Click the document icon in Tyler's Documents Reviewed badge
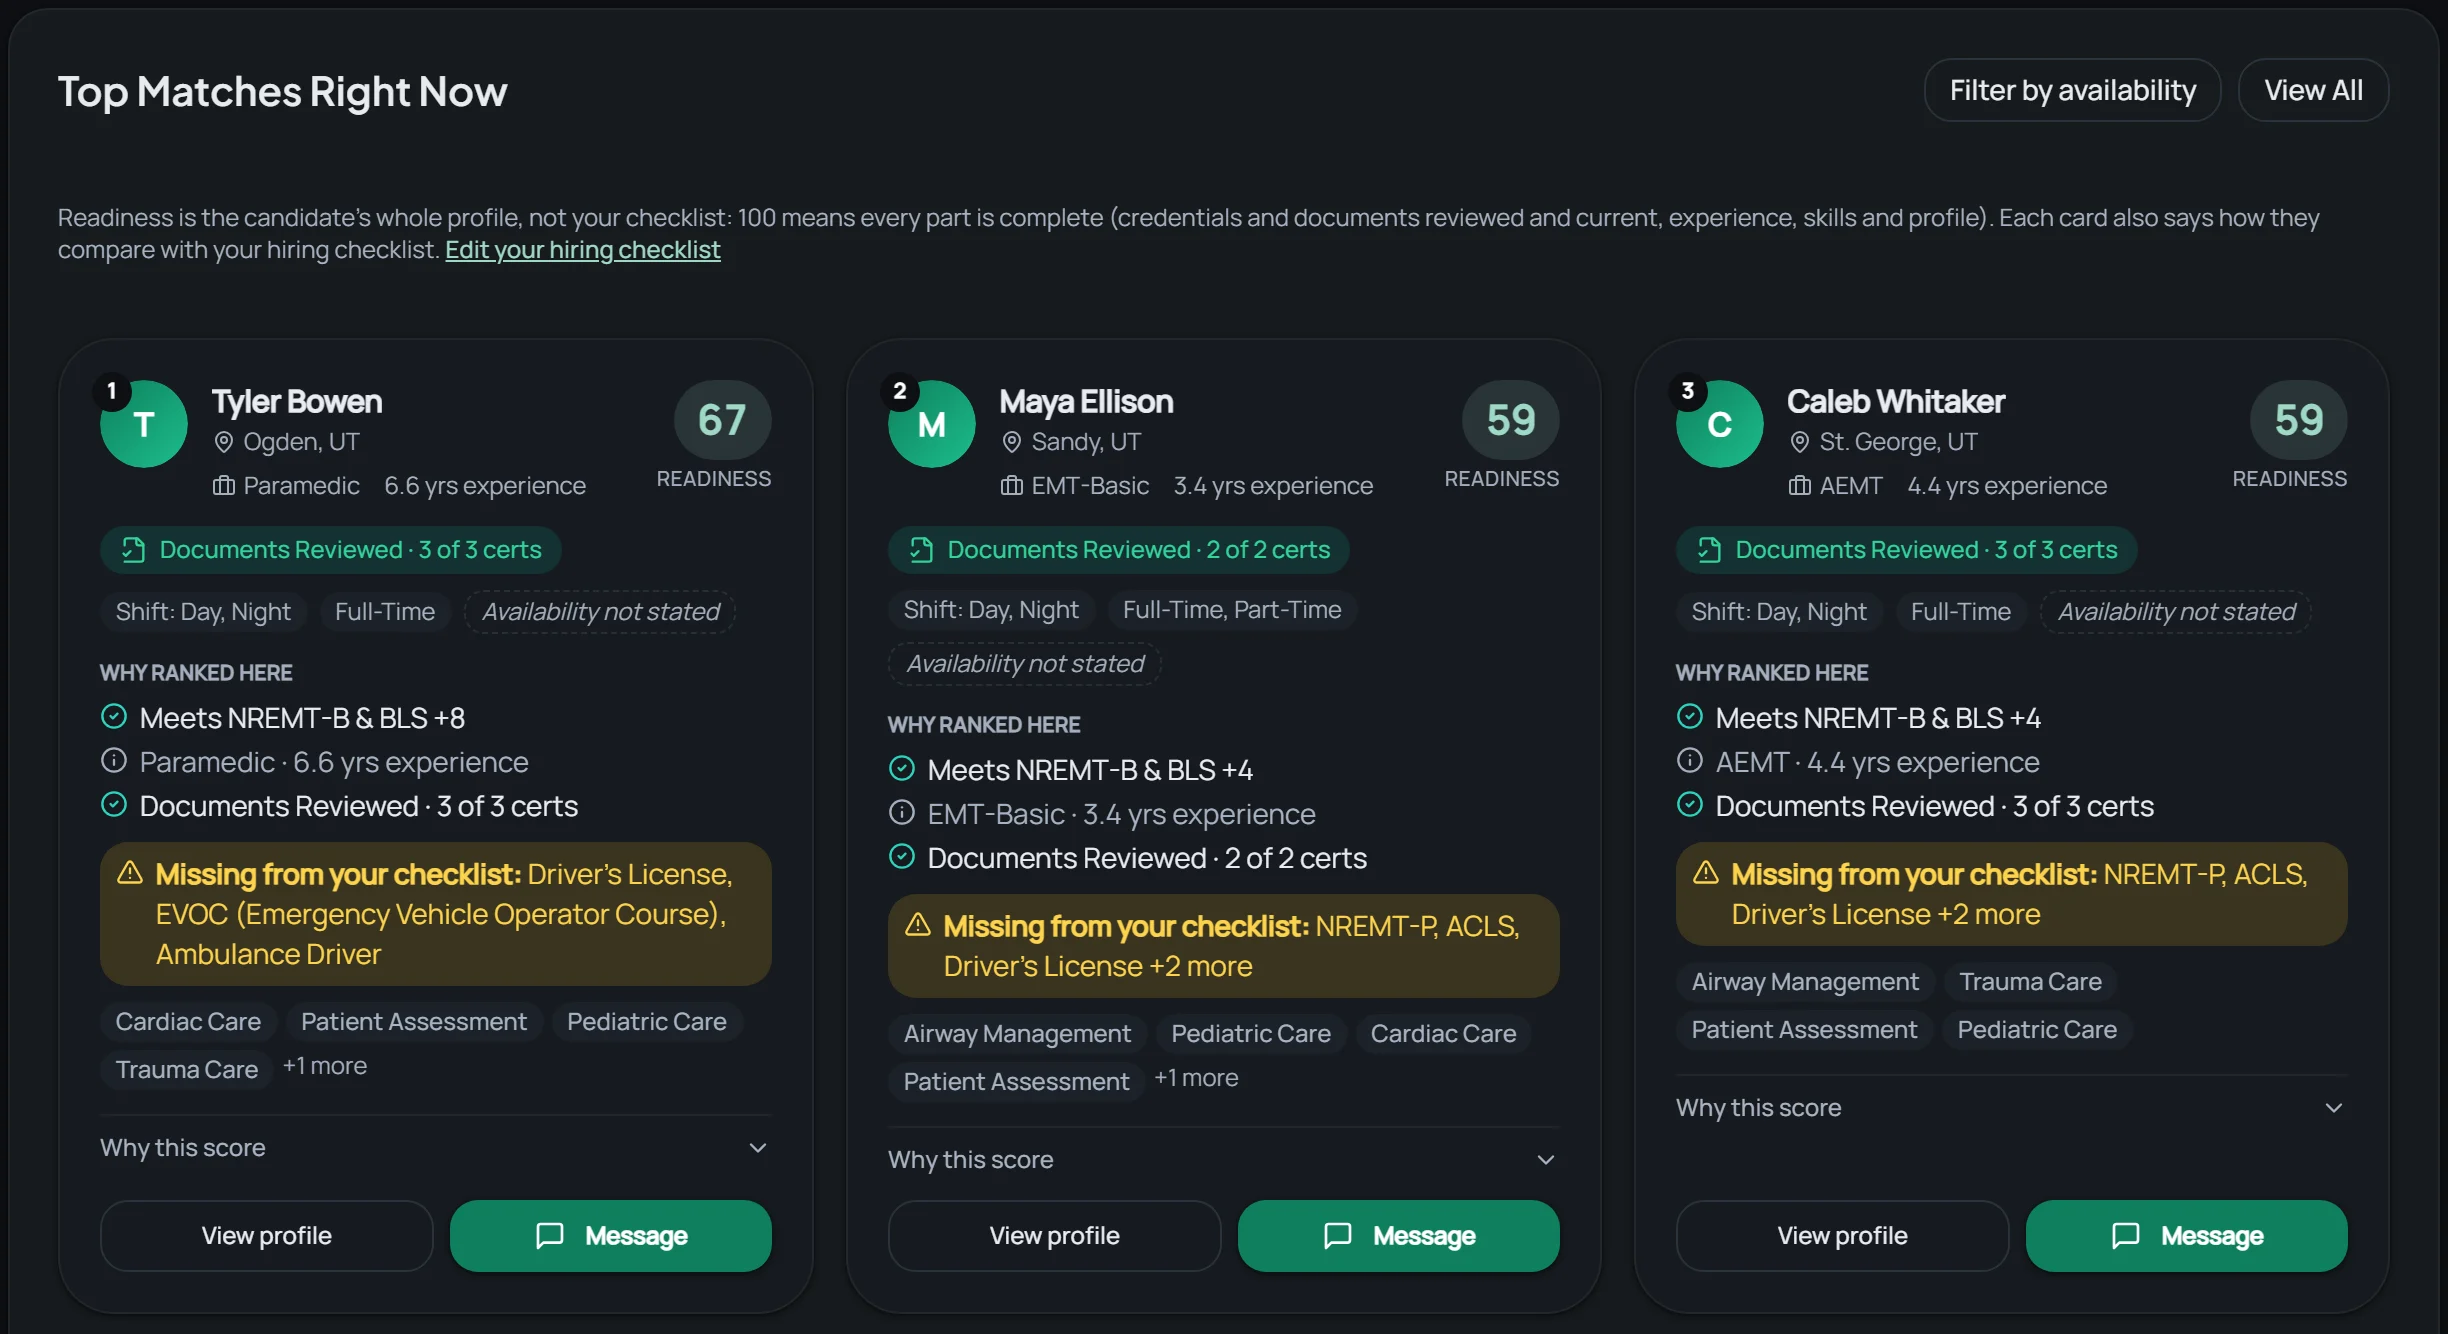This screenshot has width=2448, height=1334. pos(133,550)
